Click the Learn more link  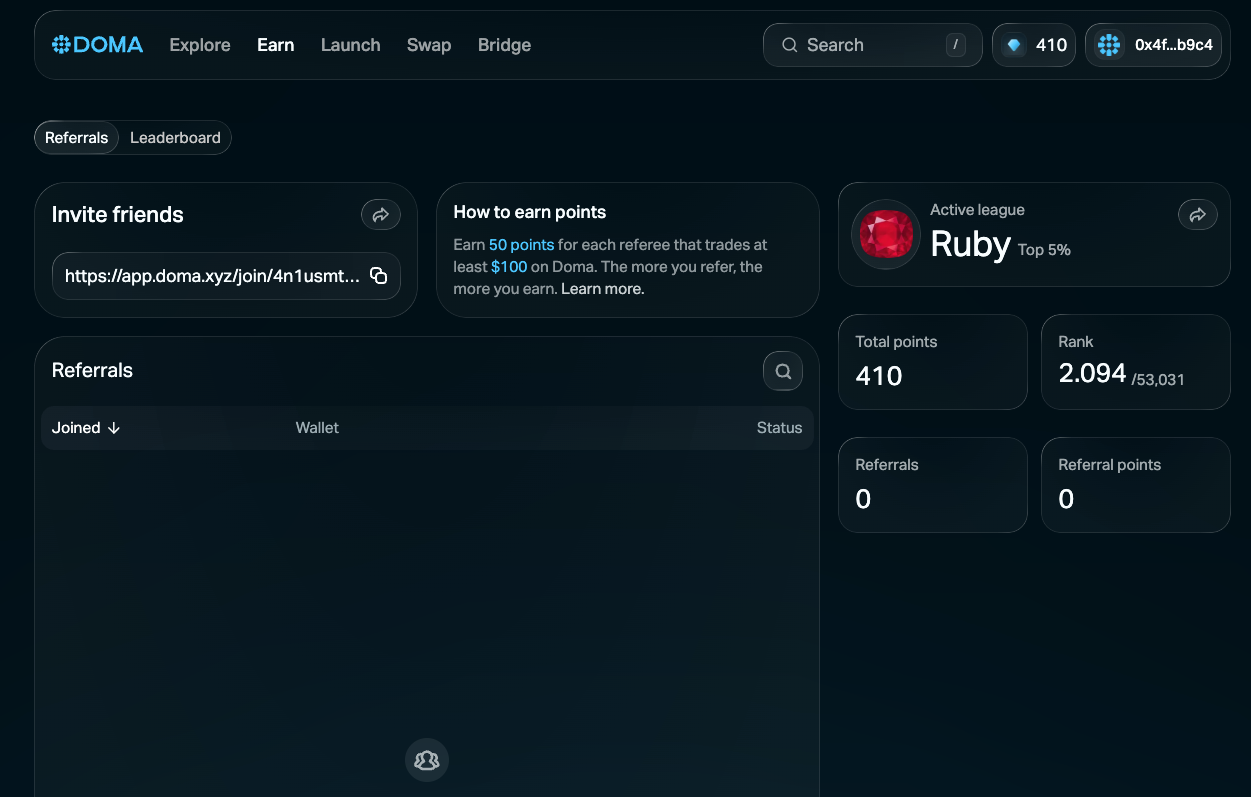[602, 289]
